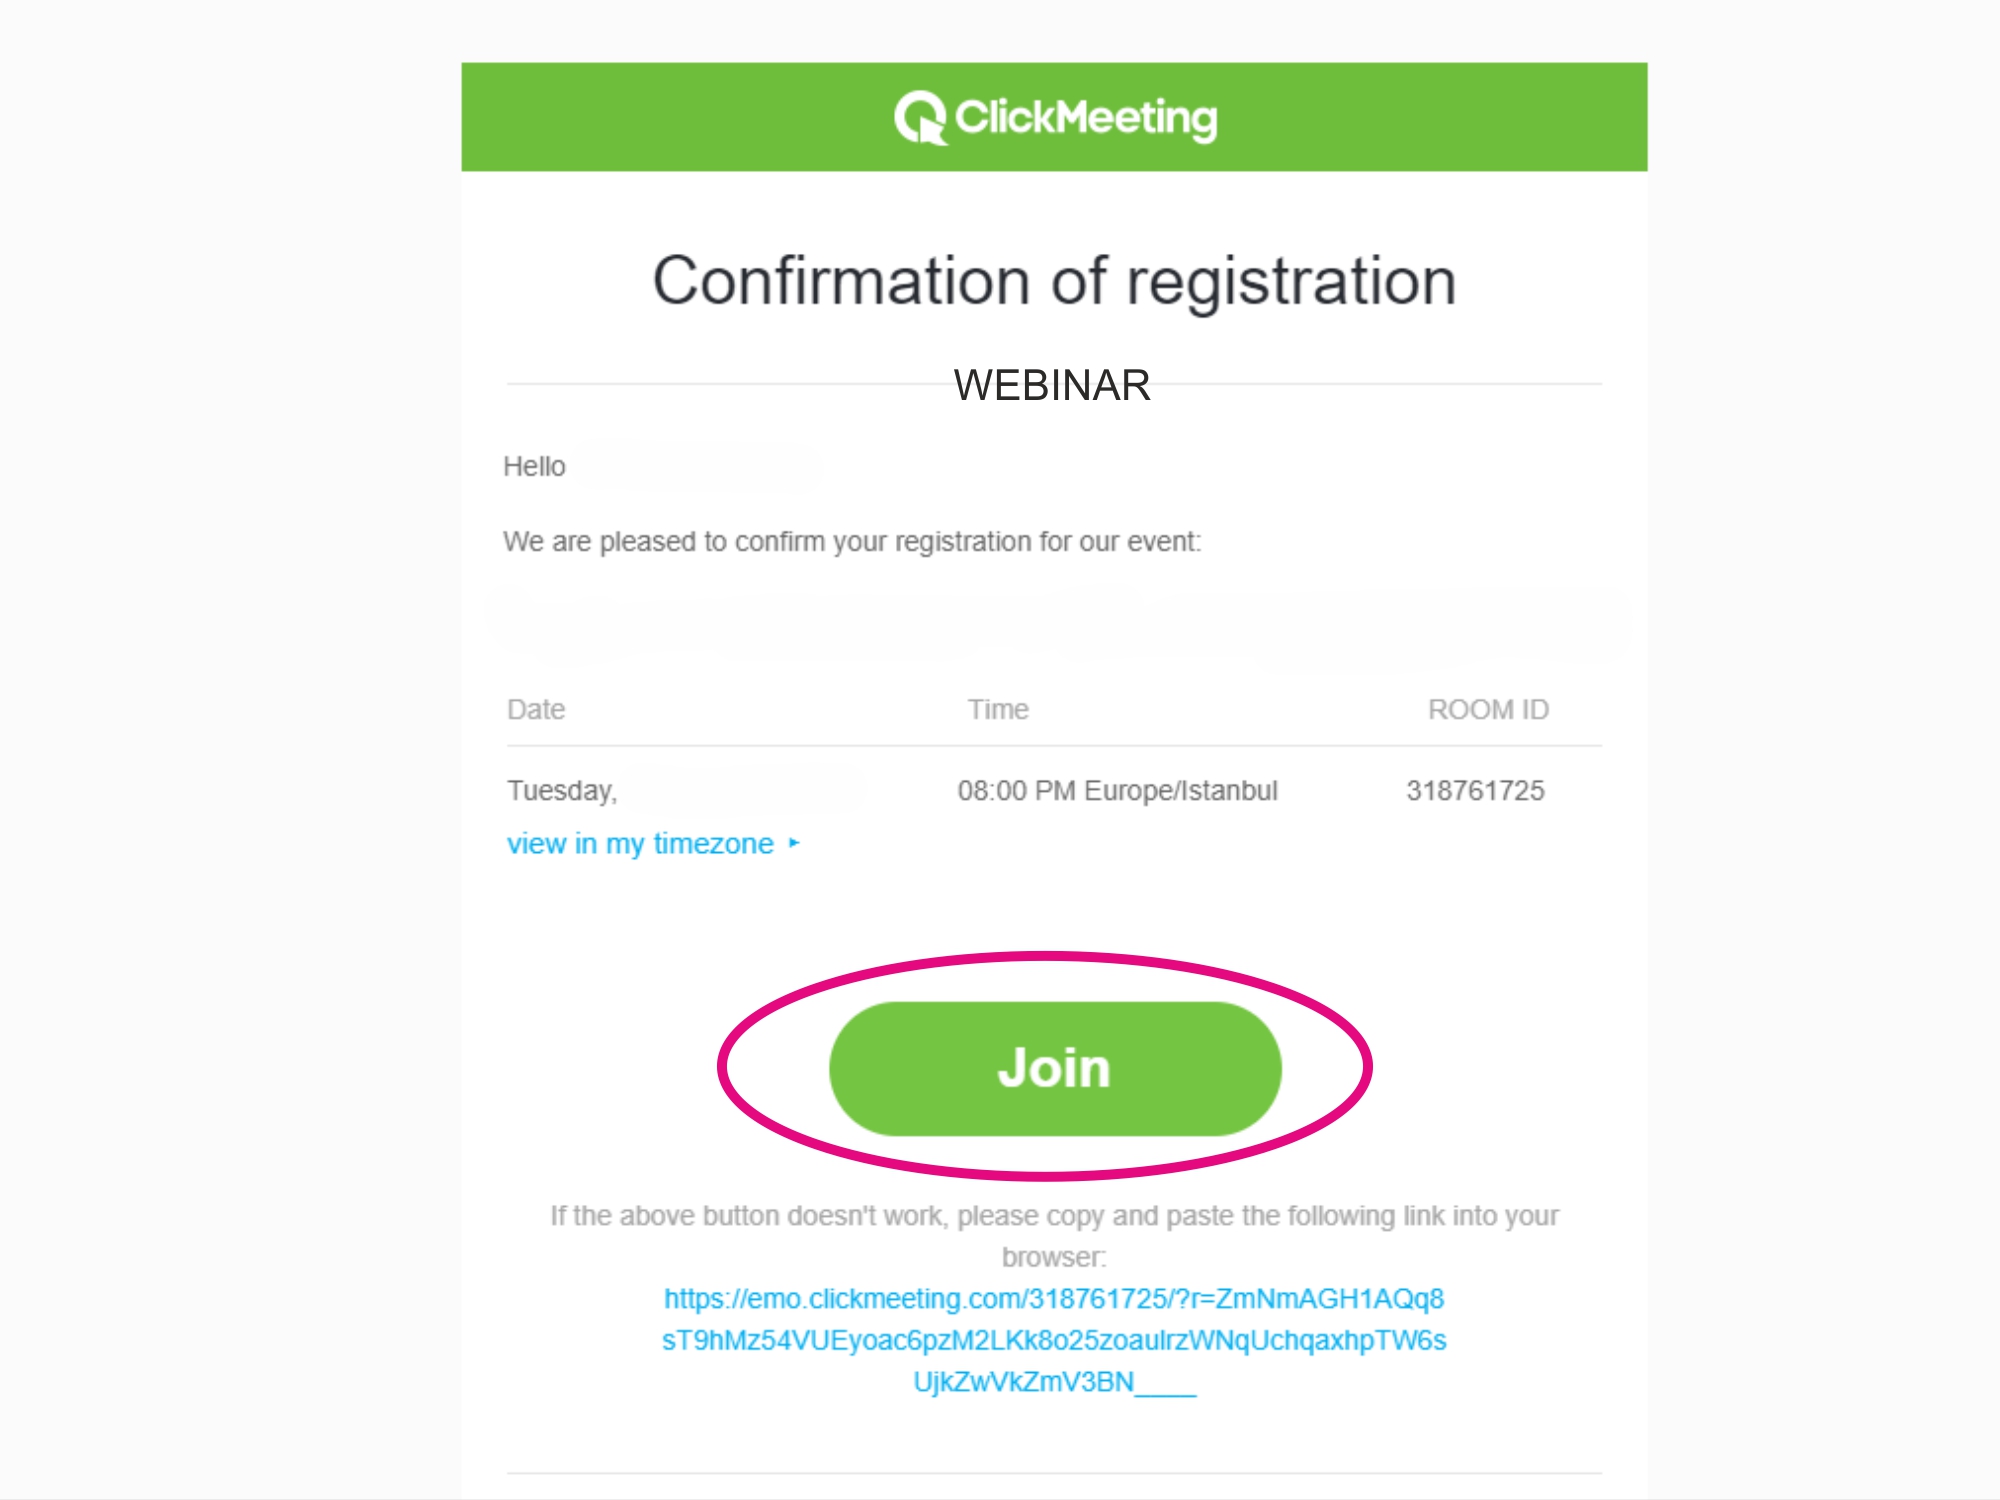Click the Date column header
This screenshot has height=1500, width=2000.
pos(536,709)
